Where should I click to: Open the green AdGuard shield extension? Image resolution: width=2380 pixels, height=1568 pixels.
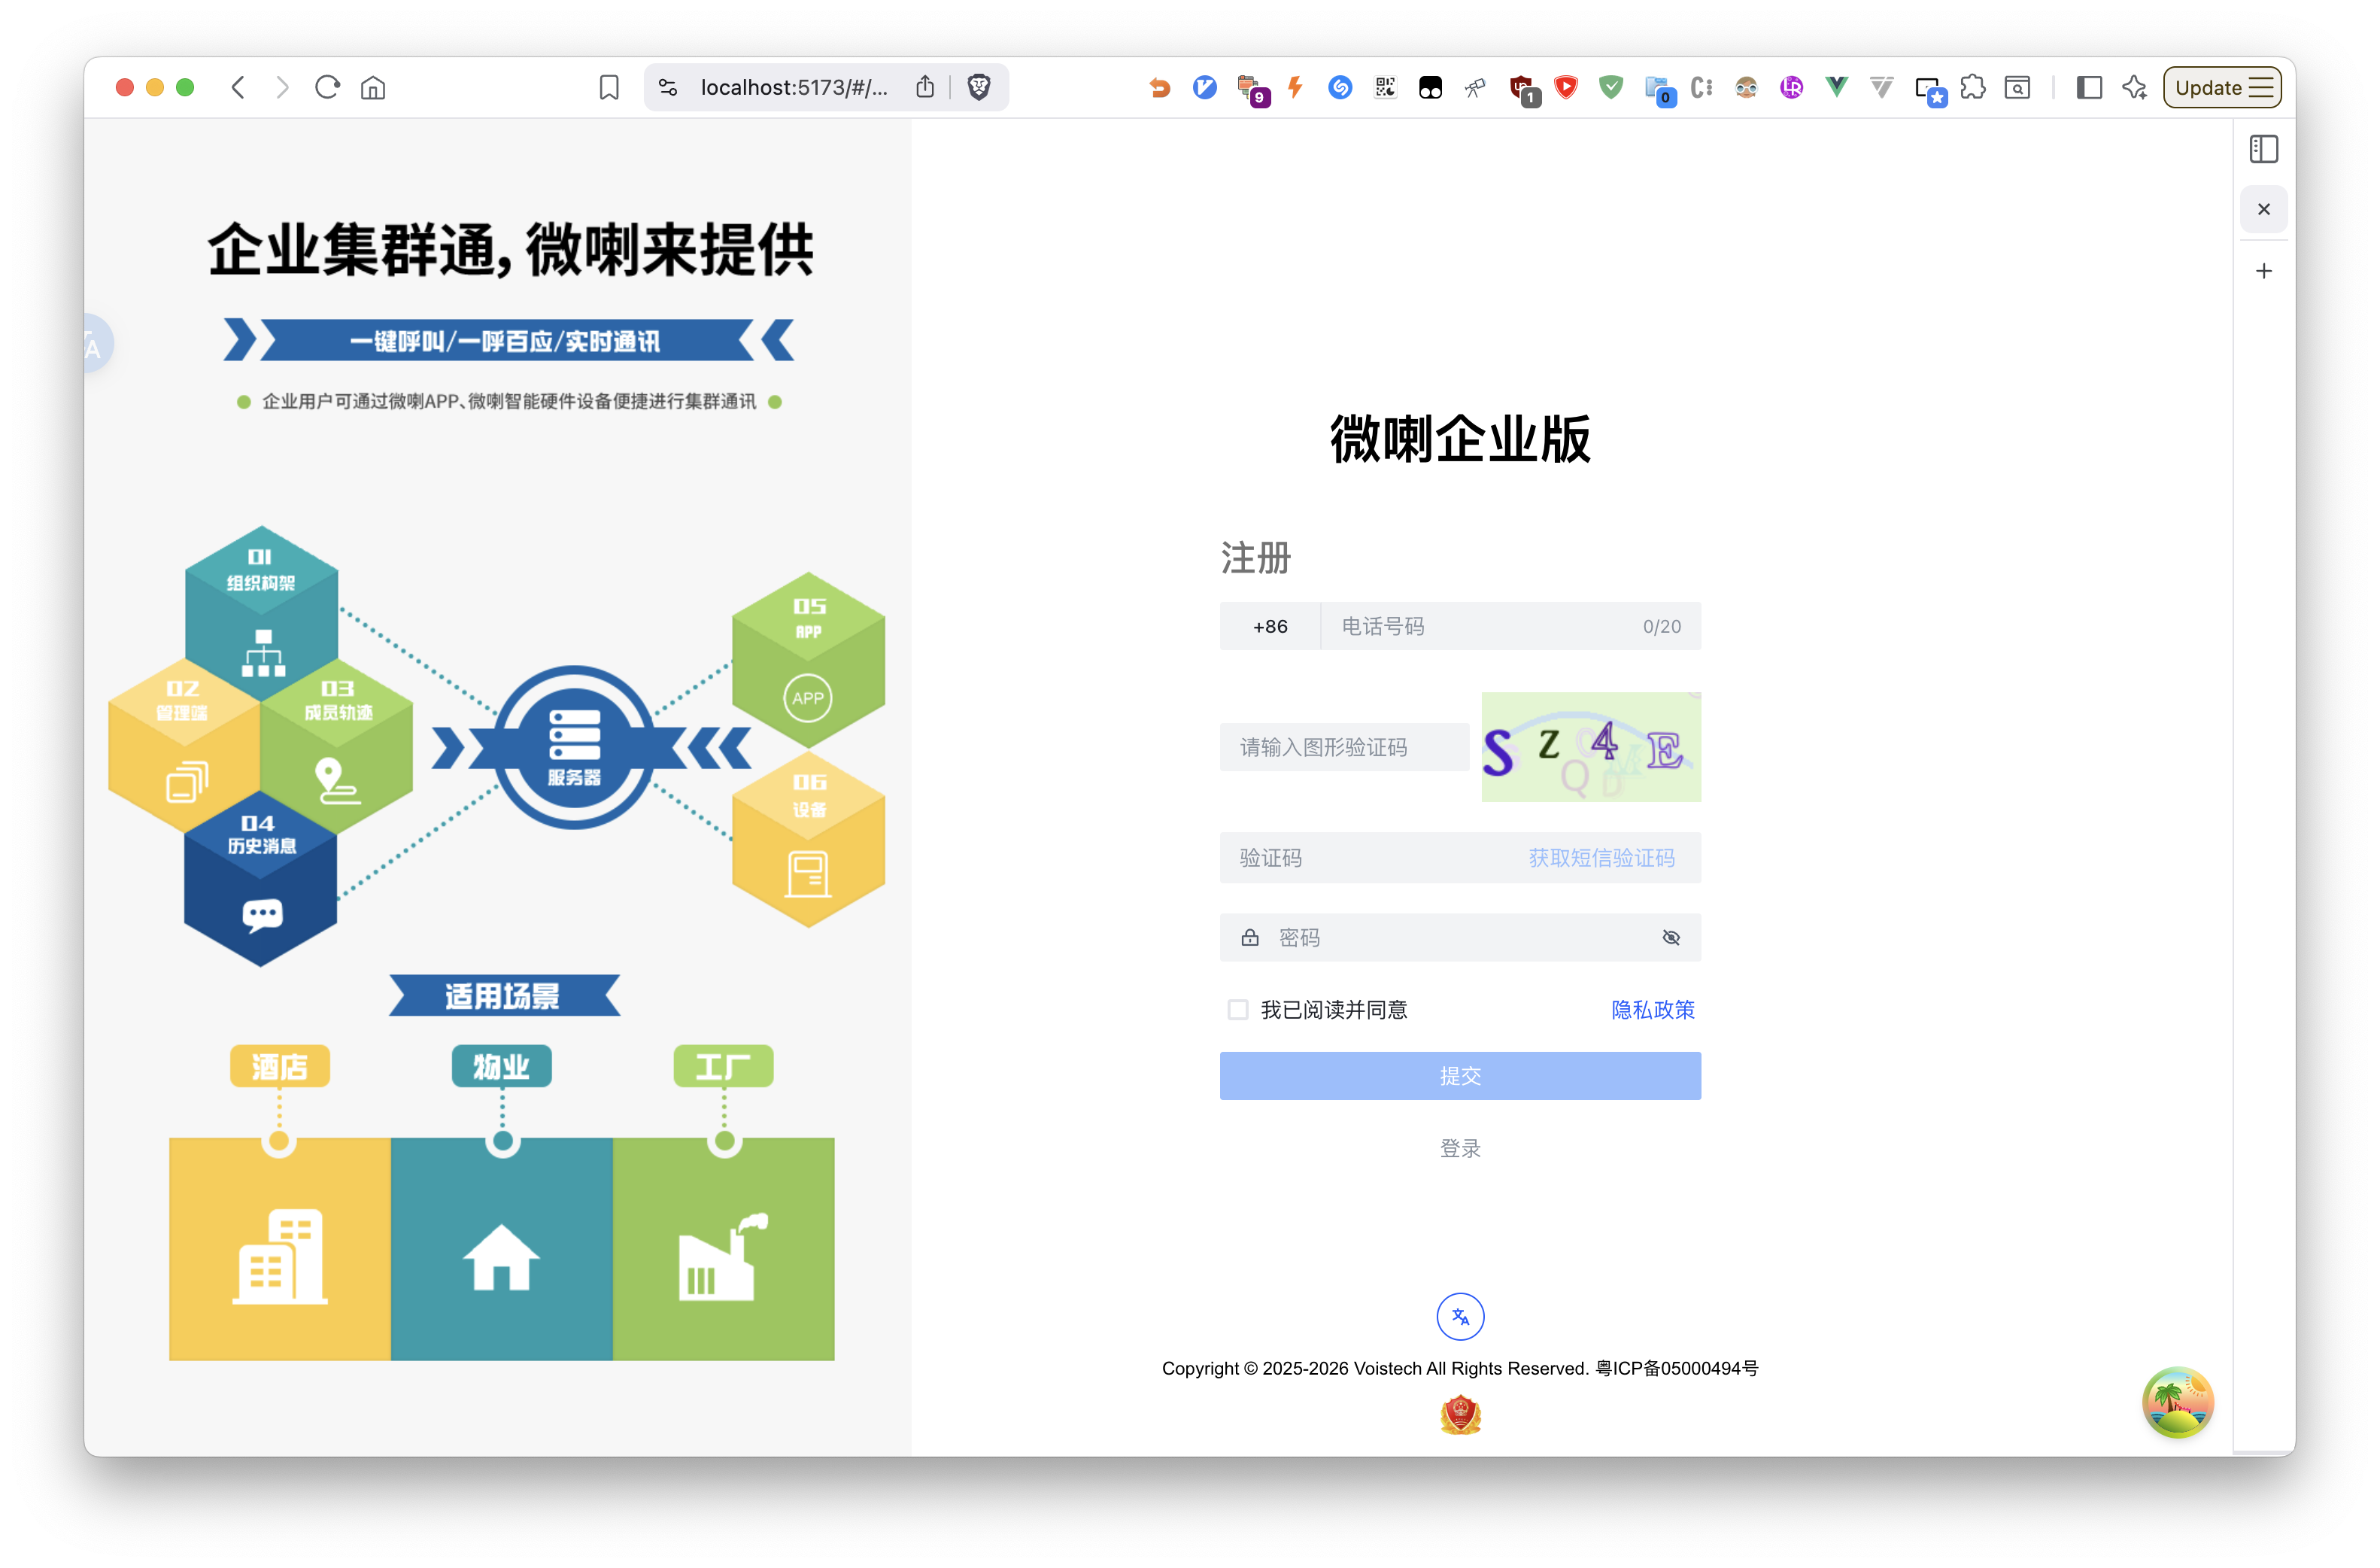click(x=1611, y=88)
